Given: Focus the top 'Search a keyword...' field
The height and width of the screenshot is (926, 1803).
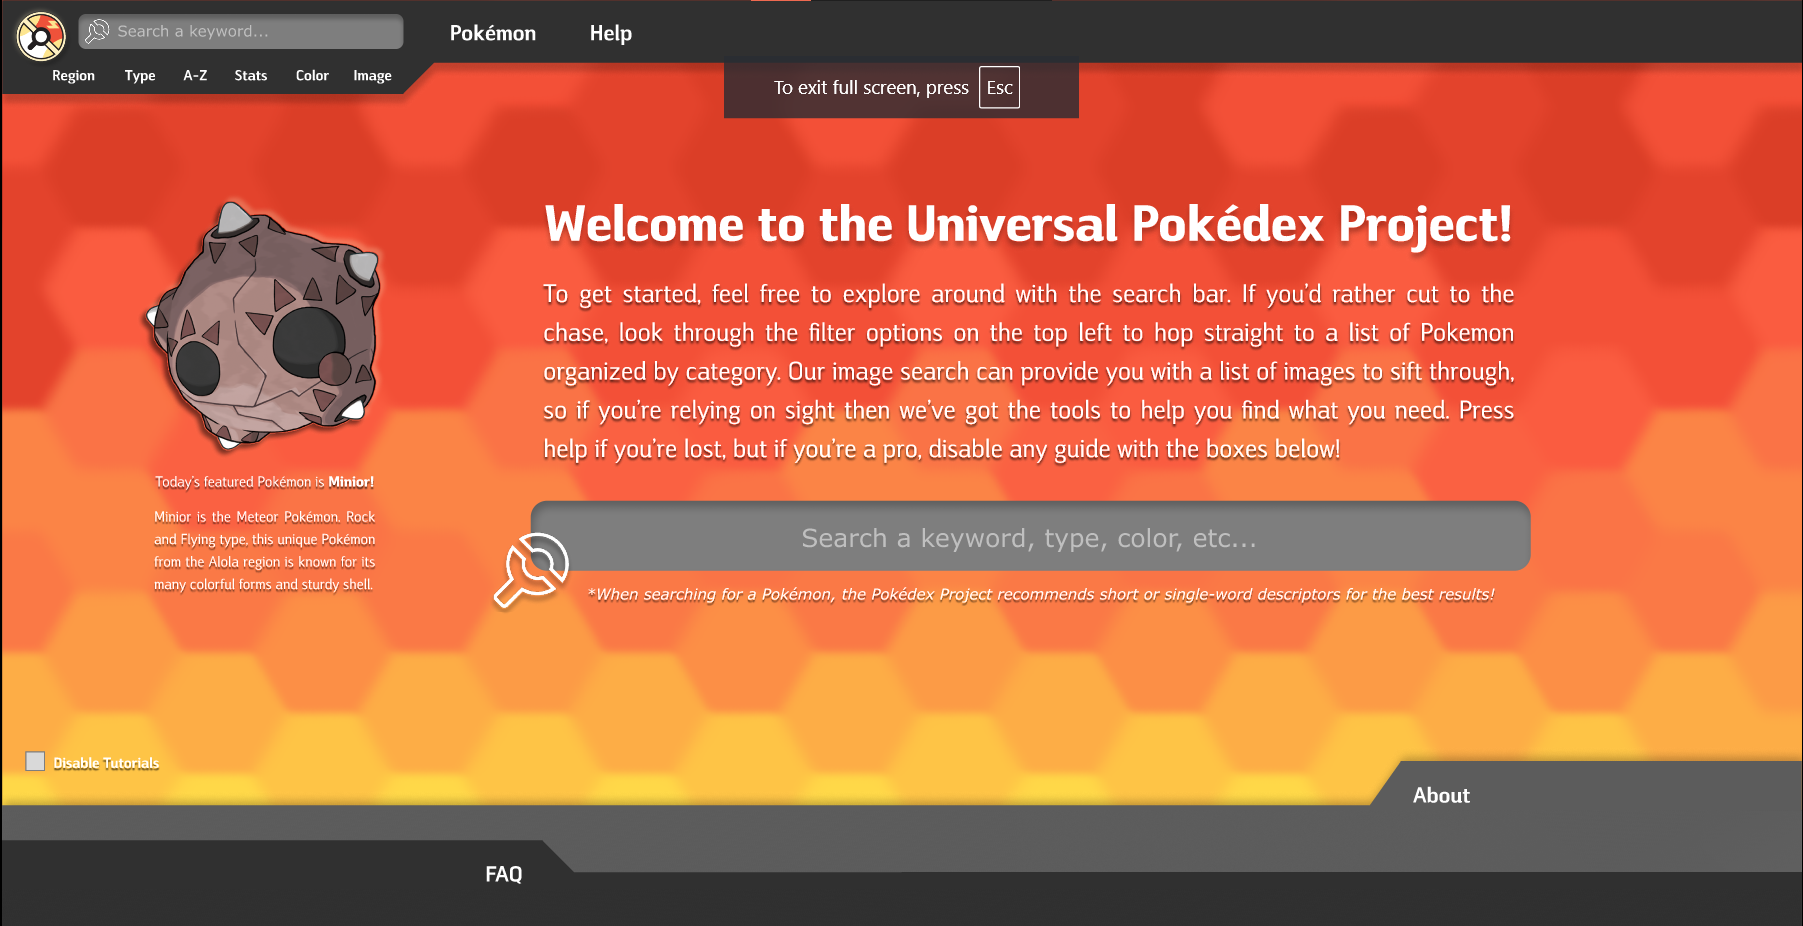Looking at the screenshot, I should (241, 32).
